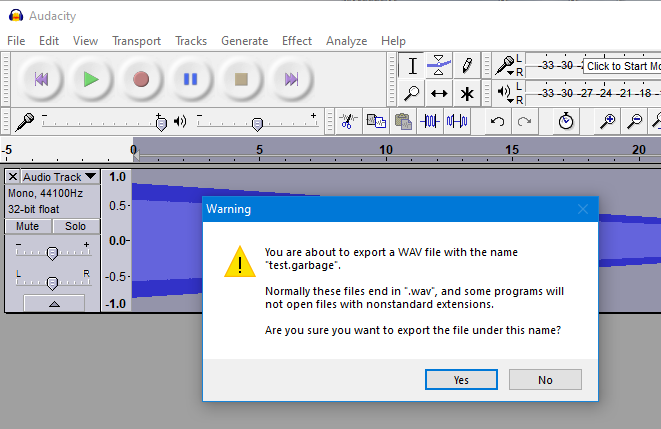Open the Edit menu

click(x=49, y=41)
